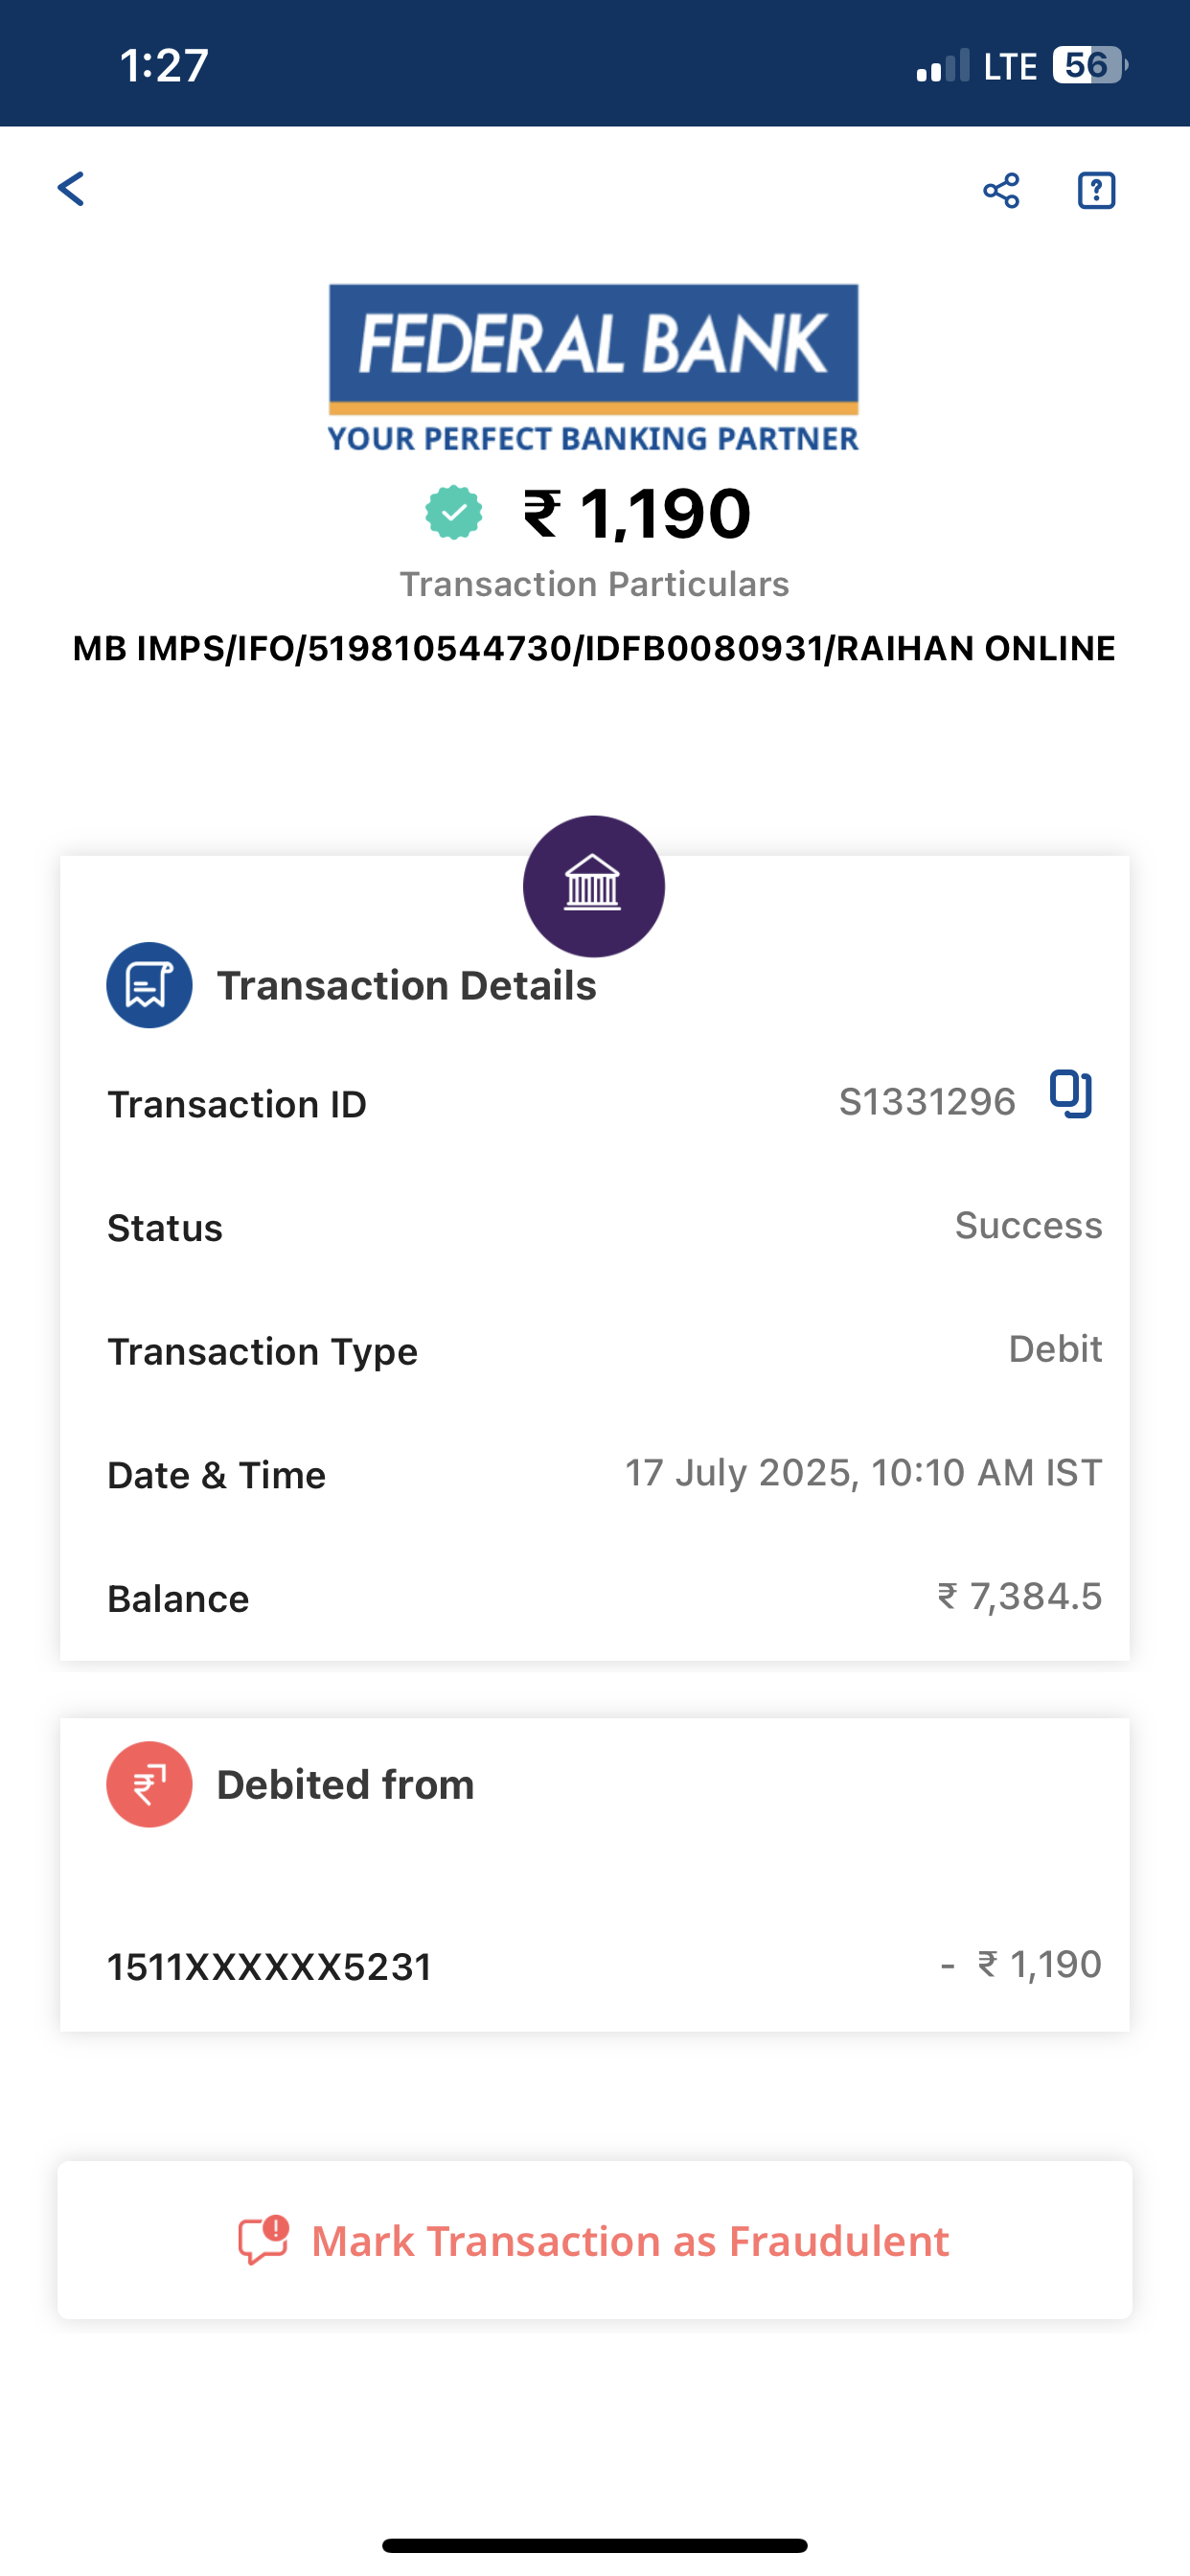The width and height of the screenshot is (1190, 2576).
Task: Tap the Transaction ID value text
Action: [927, 1102]
